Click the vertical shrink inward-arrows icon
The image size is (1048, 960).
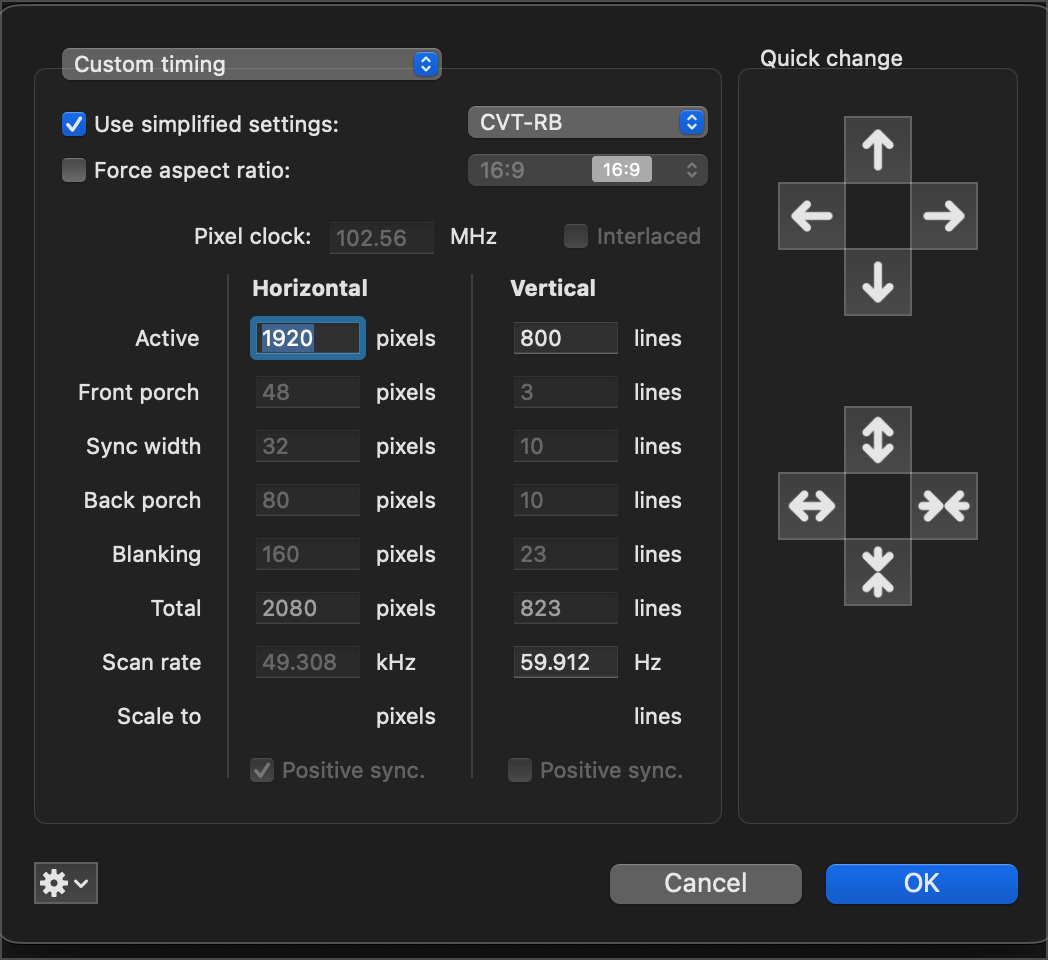click(x=878, y=572)
